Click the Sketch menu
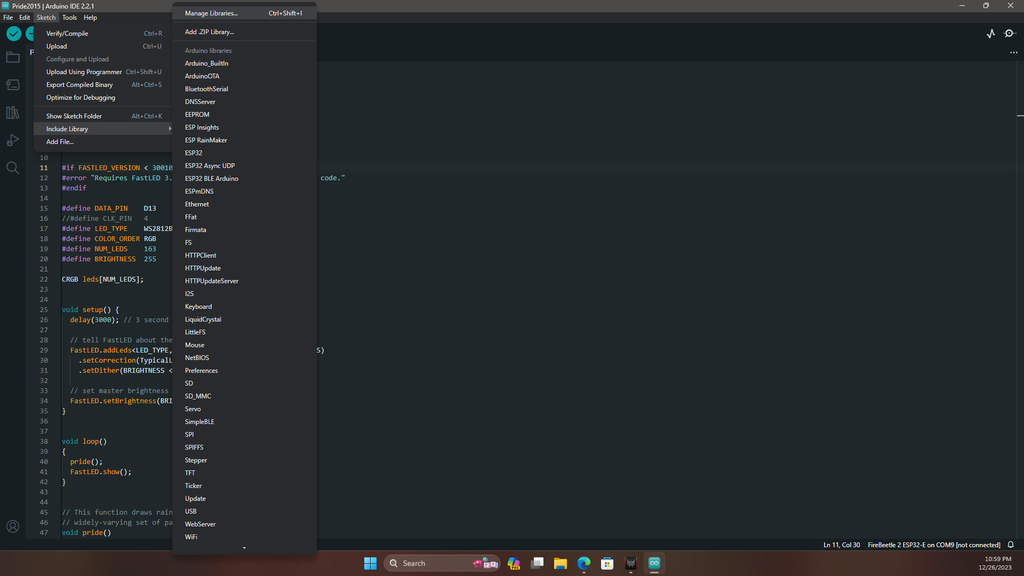 click(x=46, y=18)
